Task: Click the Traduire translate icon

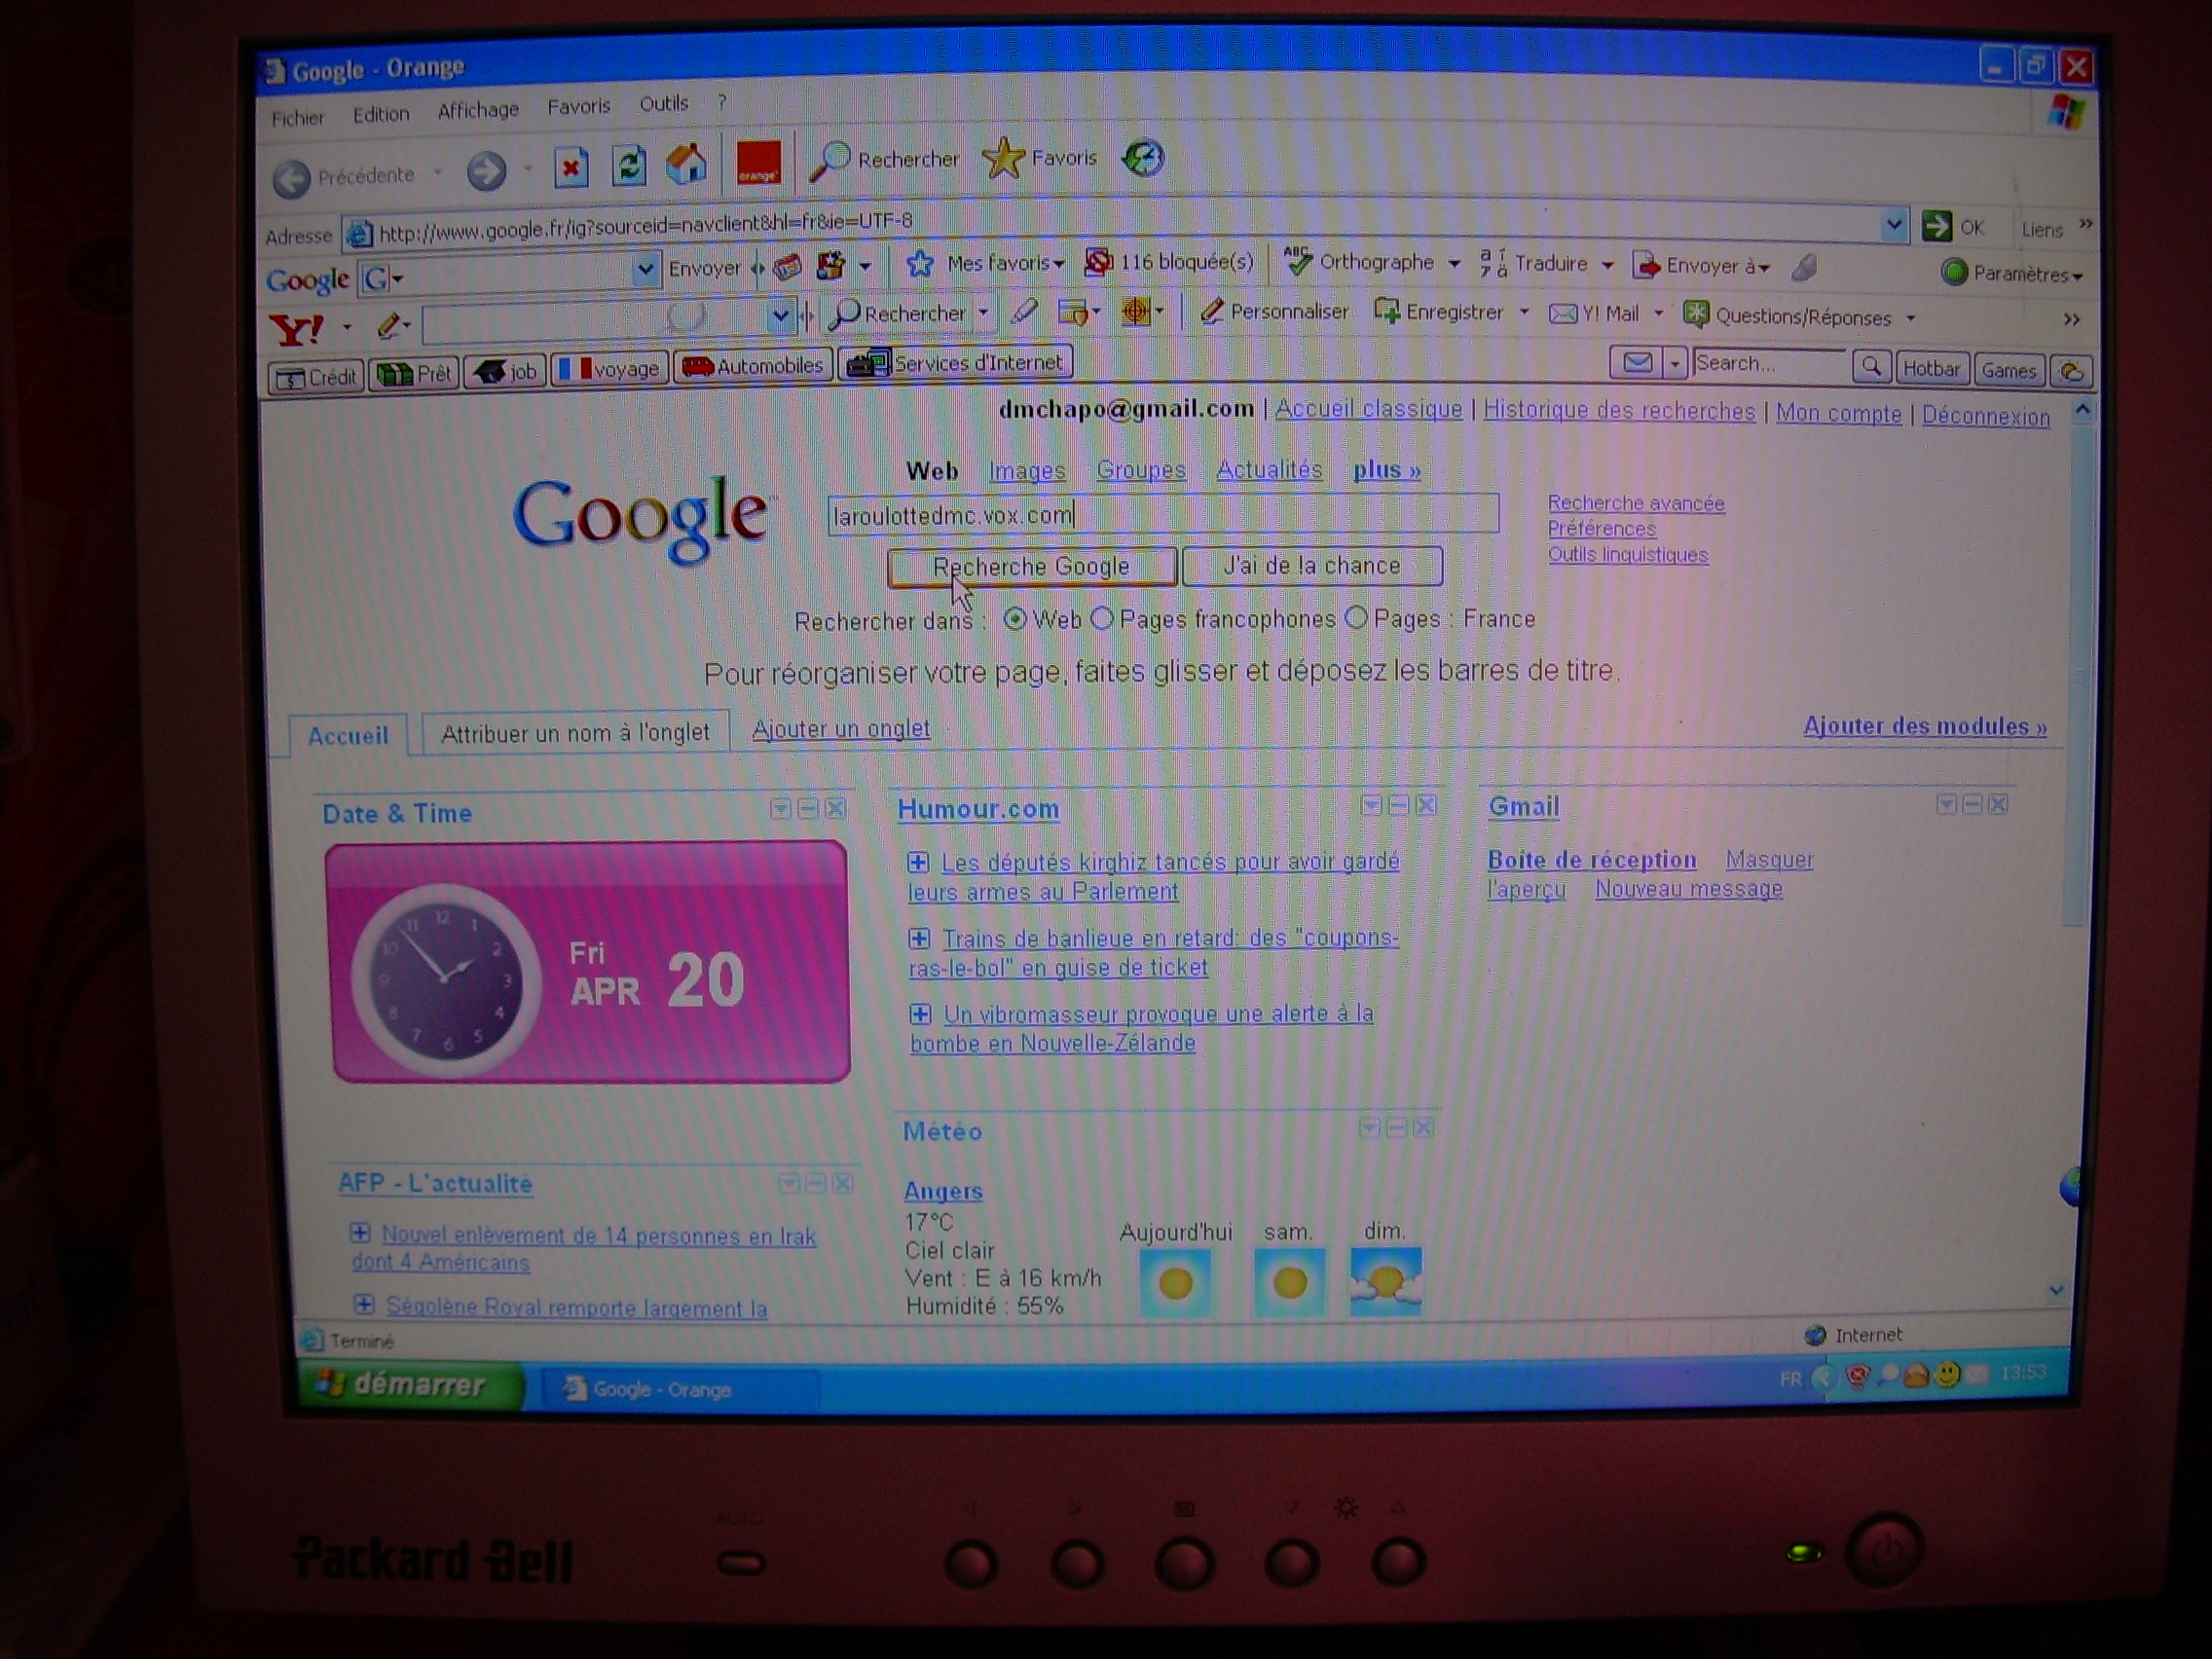Action: [x=1493, y=263]
